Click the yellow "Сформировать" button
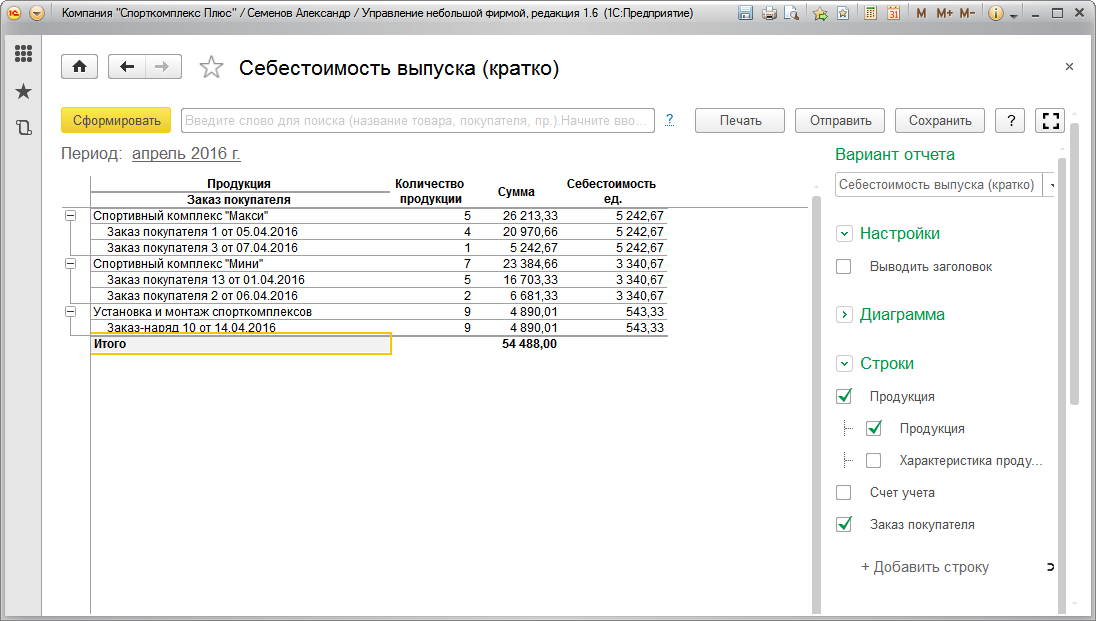Image resolution: width=1096 pixels, height=621 pixels. (x=116, y=120)
